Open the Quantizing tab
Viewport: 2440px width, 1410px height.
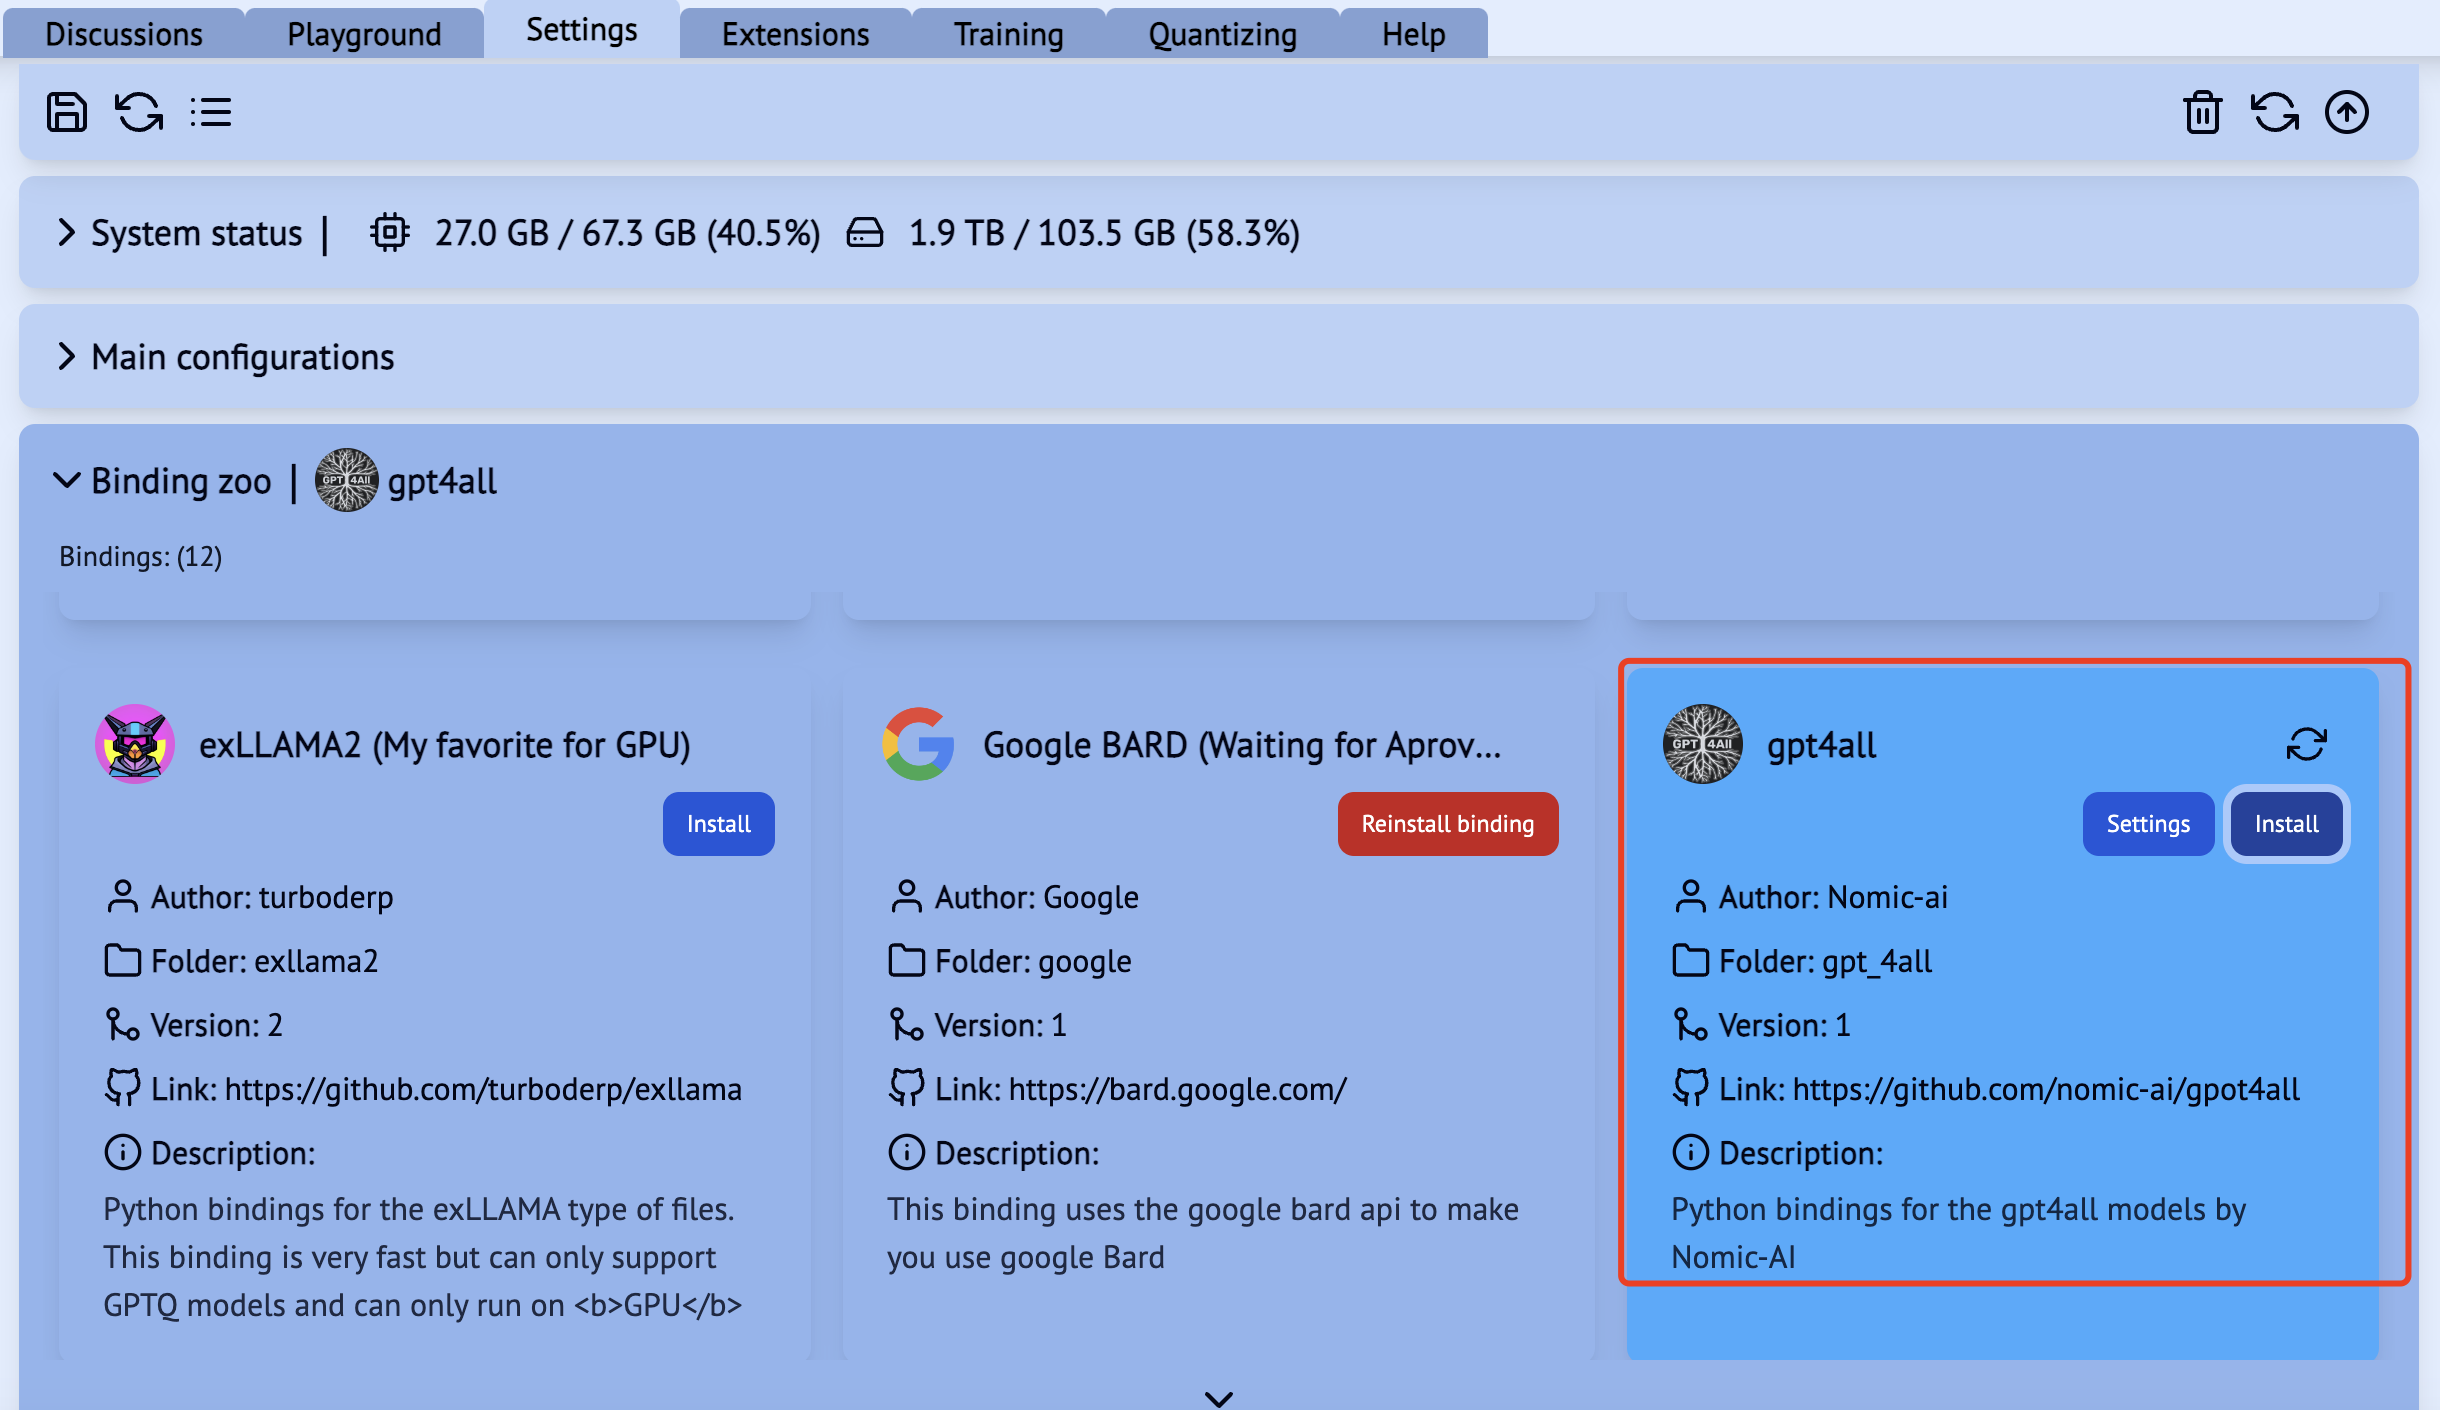[x=1221, y=33]
